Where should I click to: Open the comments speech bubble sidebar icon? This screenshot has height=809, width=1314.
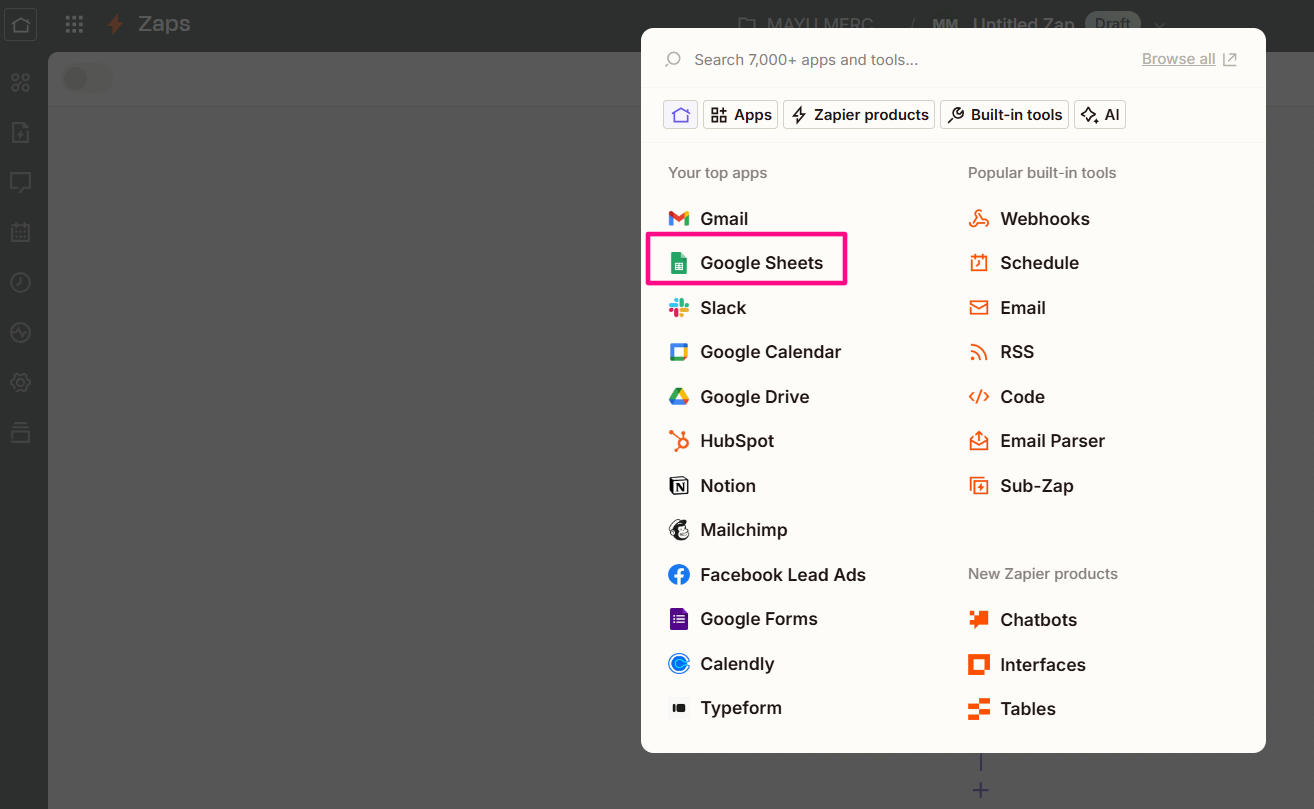[21, 182]
